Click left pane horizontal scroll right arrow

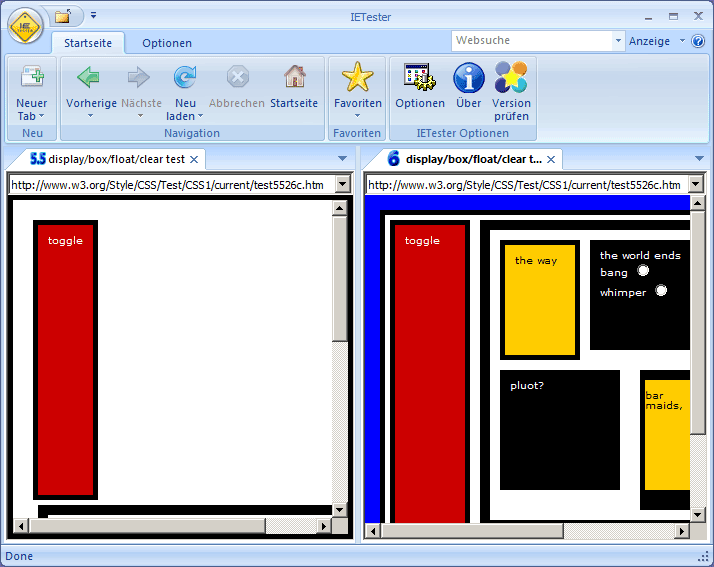tap(323, 526)
